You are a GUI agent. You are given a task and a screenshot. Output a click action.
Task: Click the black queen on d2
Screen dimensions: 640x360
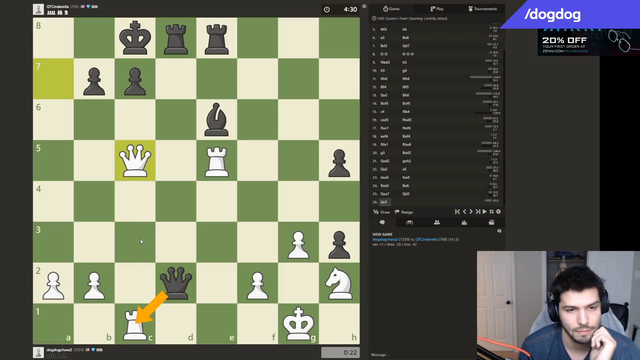click(x=176, y=283)
